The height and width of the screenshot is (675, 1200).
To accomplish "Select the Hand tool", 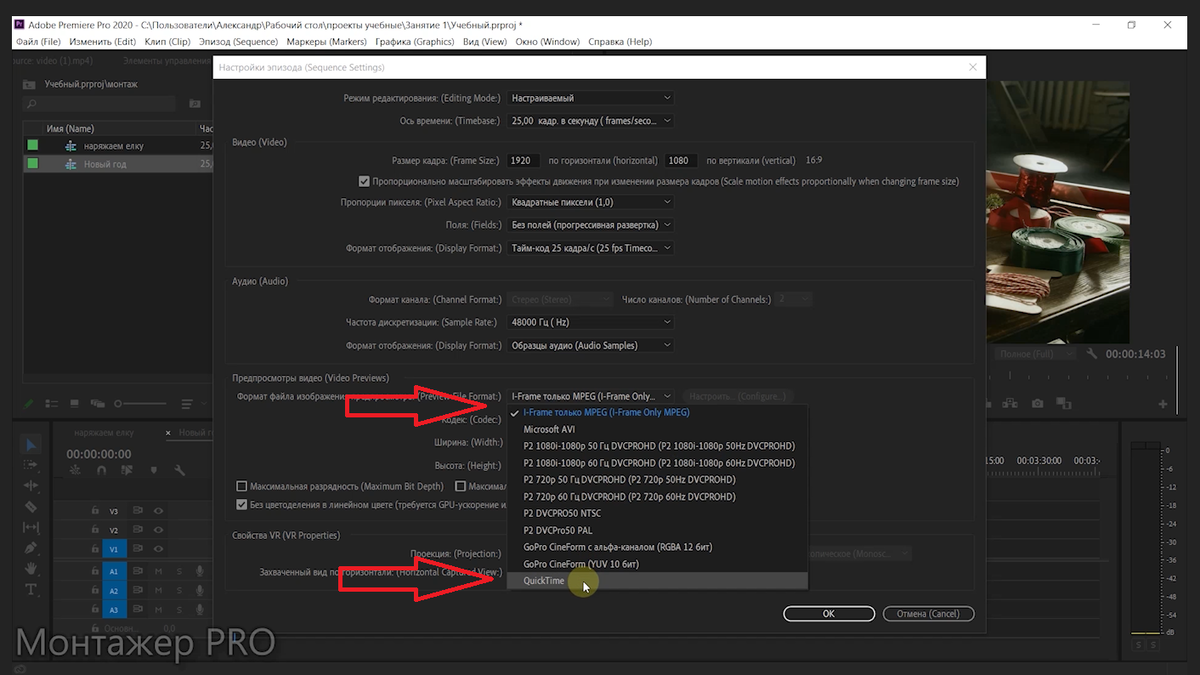I will tap(30, 569).
